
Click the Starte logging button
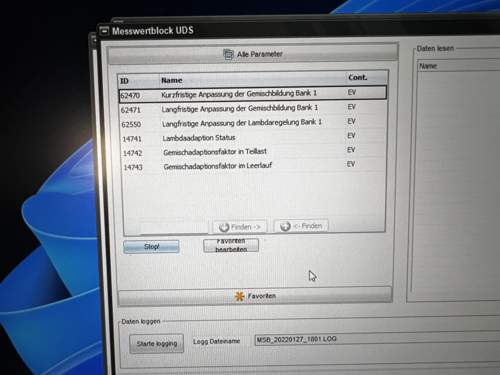coord(157,343)
